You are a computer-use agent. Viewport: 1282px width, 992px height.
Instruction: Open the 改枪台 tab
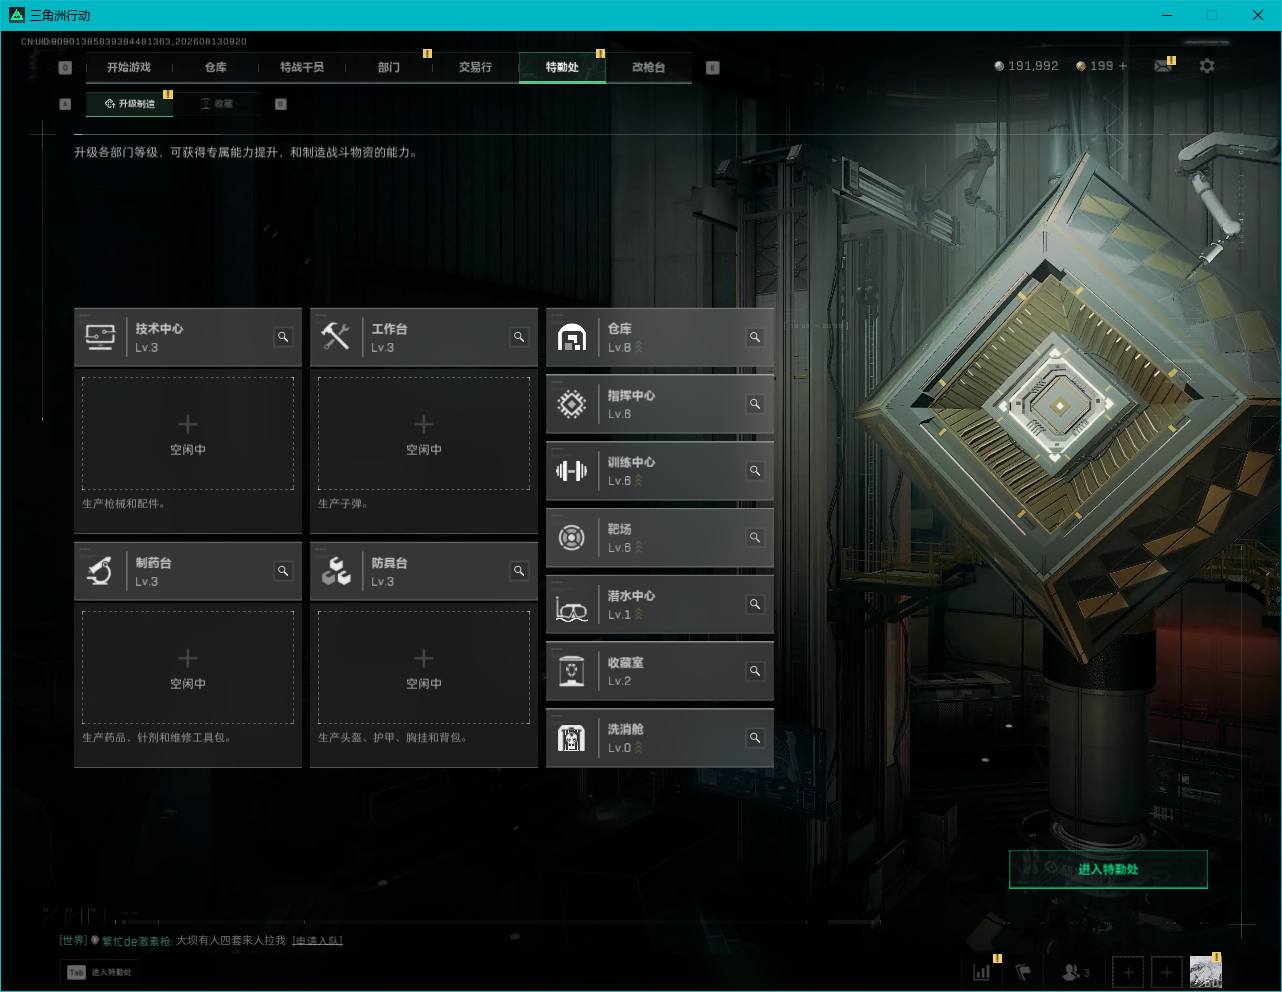coord(648,67)
